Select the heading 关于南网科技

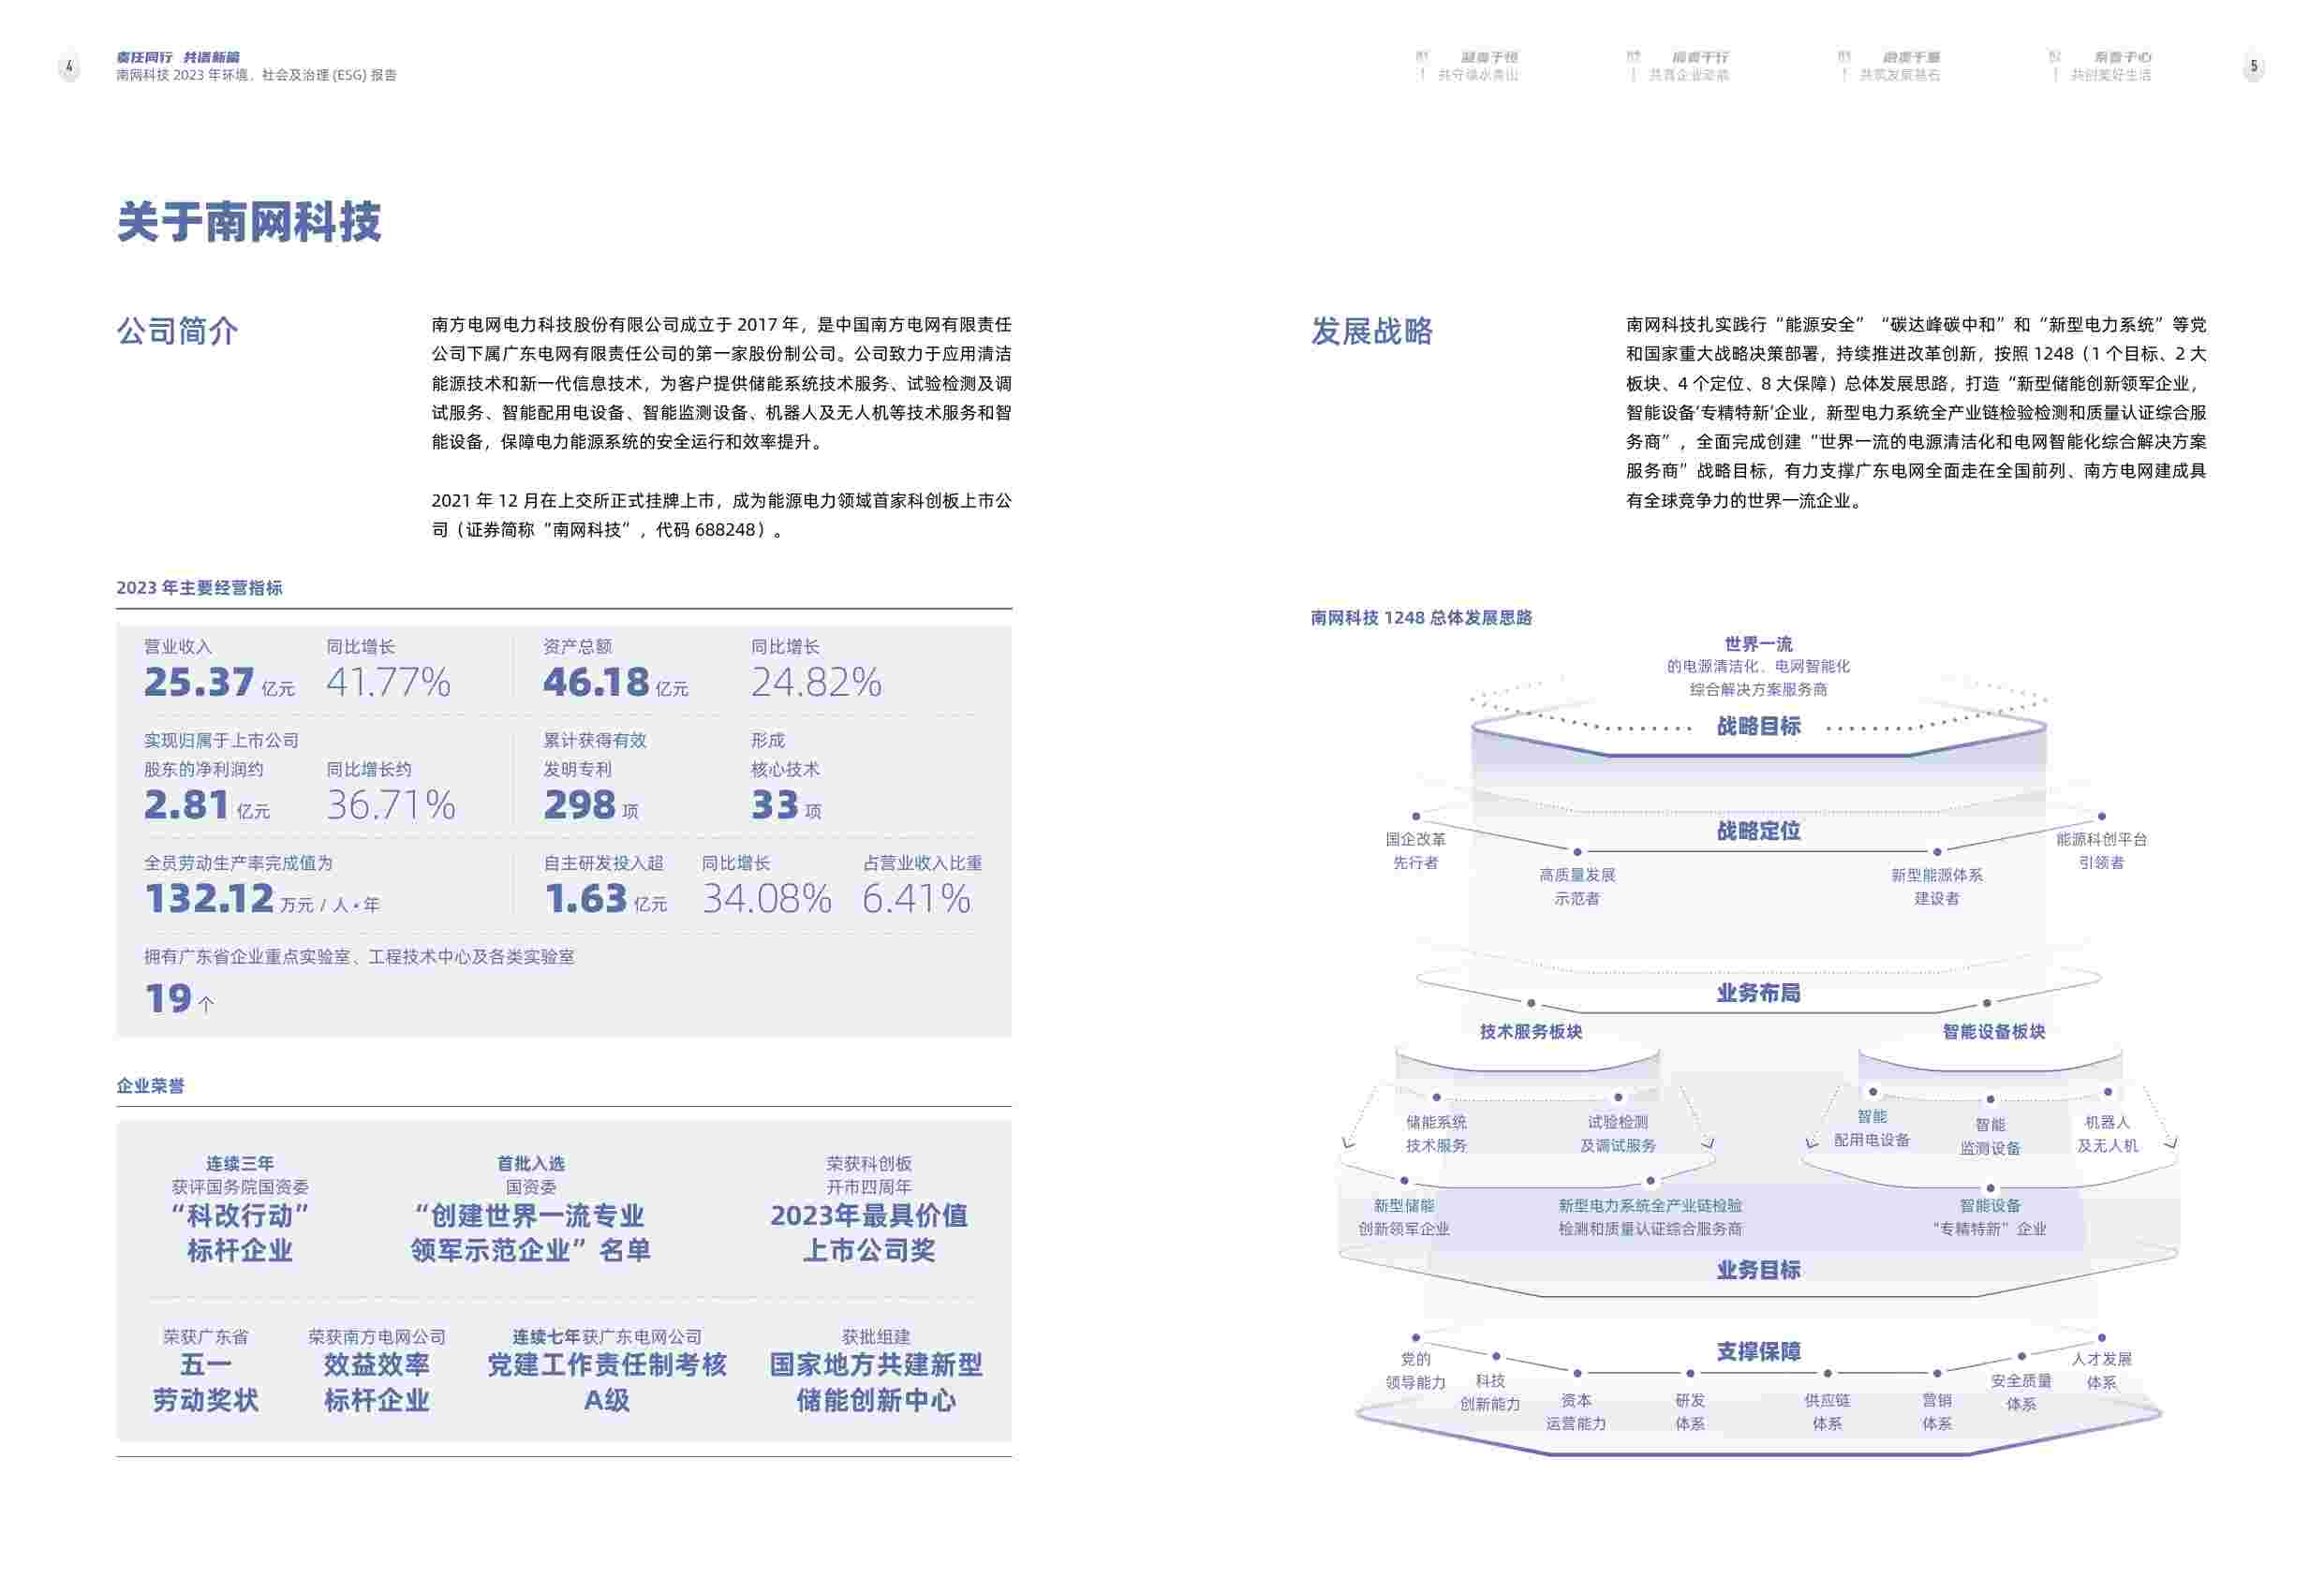click(249, 222)
